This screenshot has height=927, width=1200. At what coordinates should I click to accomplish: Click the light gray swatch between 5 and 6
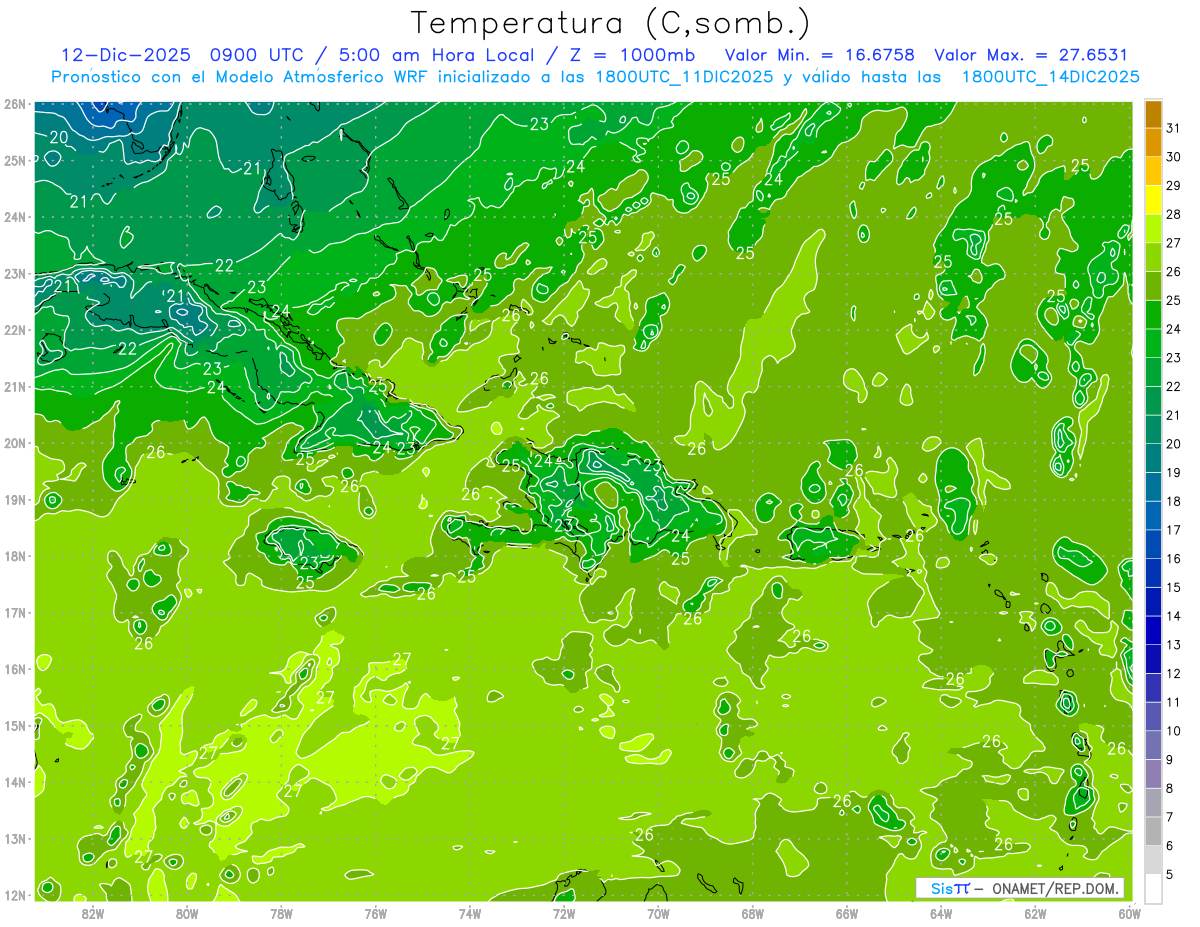pyautogui.click(x=1153, y=859)
